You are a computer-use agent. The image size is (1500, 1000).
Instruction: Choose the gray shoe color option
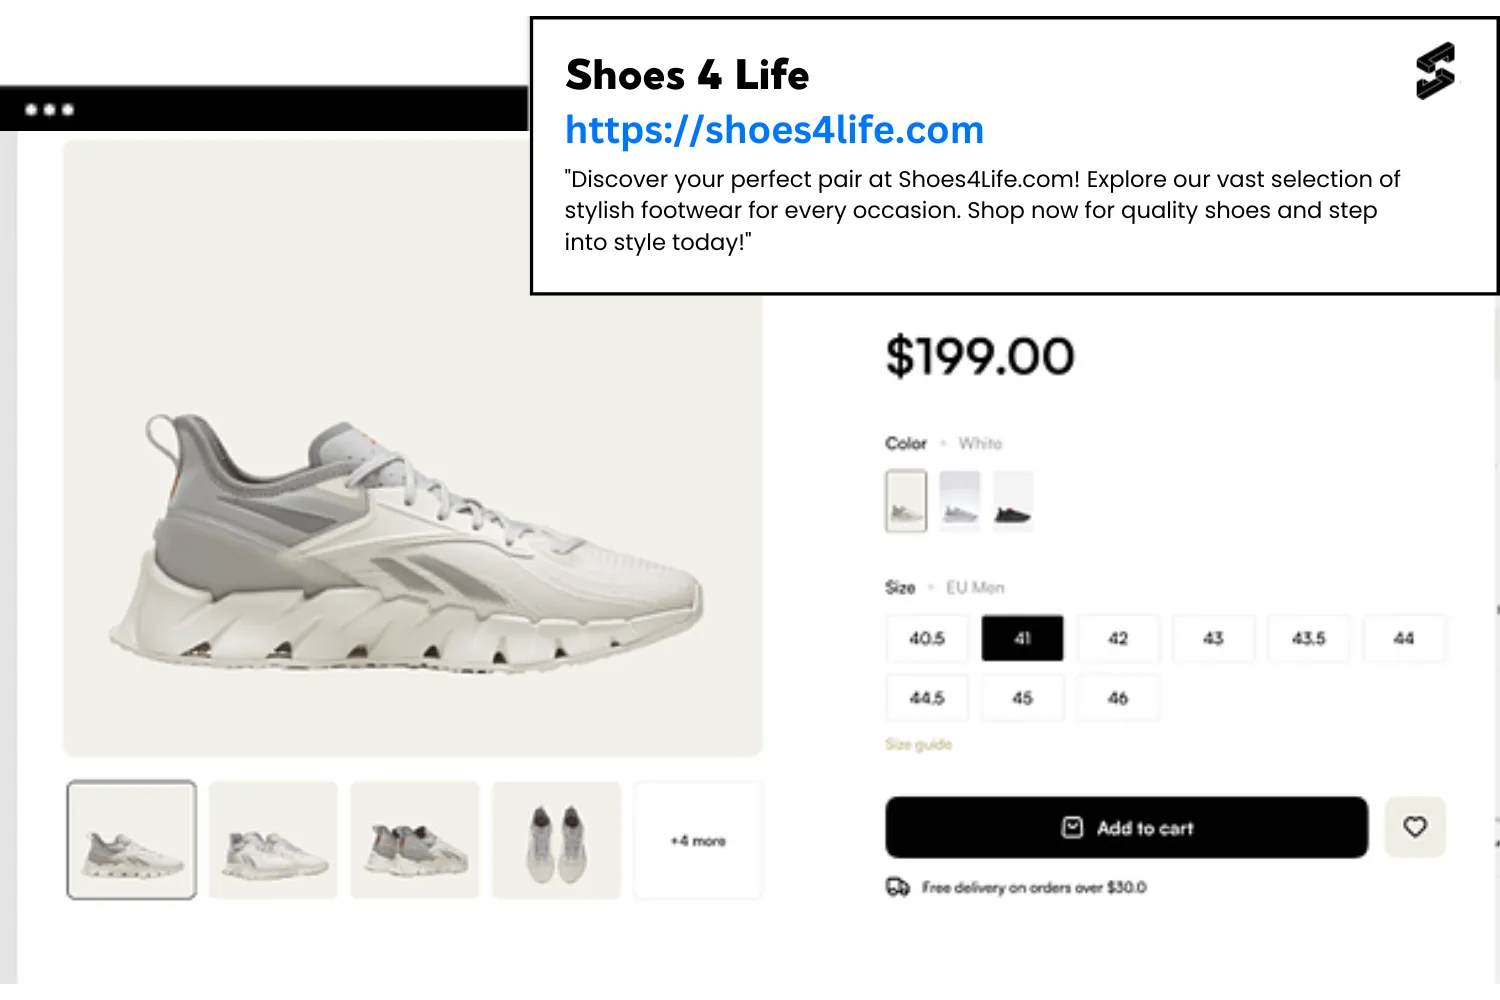coord(959,501)
